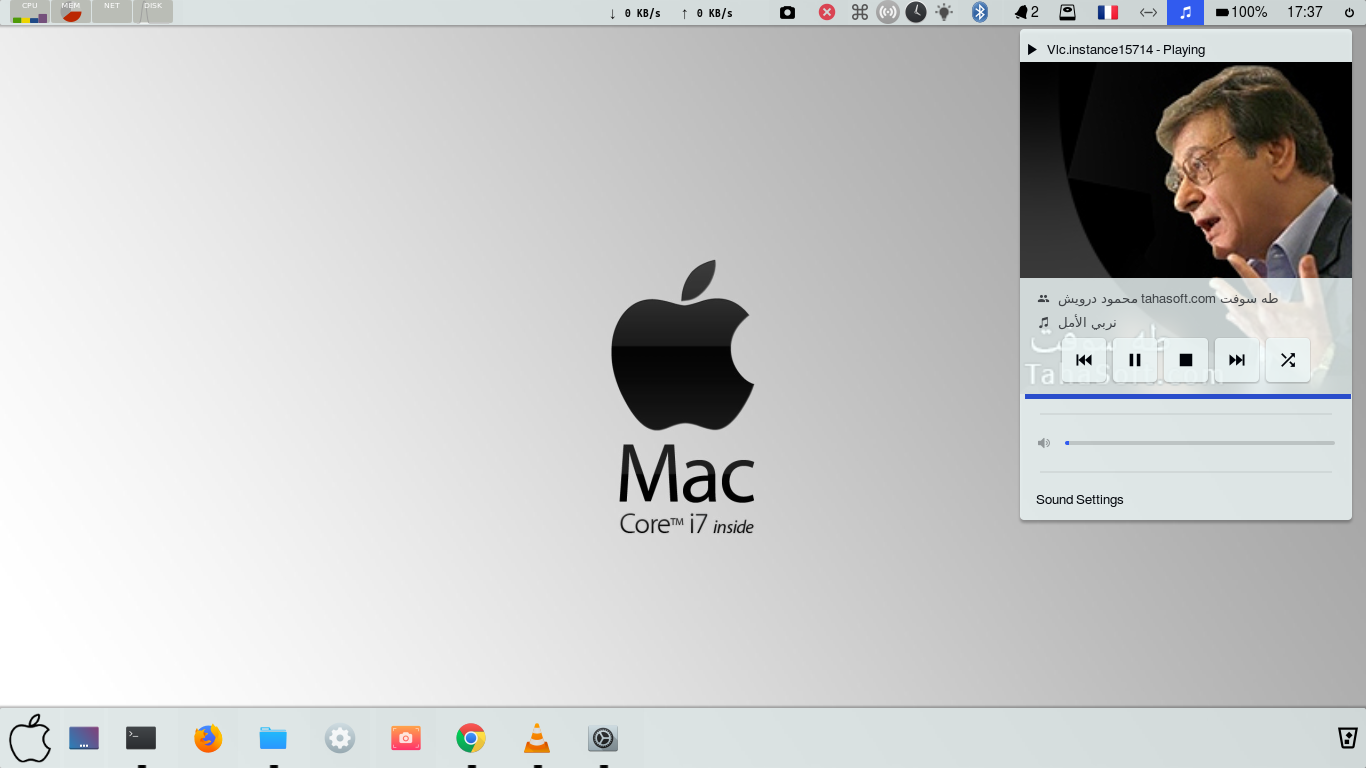This screenshot has width=1366, height=768.
Task: Click the MEM memory monitor graph
Action: pos(71,12)
